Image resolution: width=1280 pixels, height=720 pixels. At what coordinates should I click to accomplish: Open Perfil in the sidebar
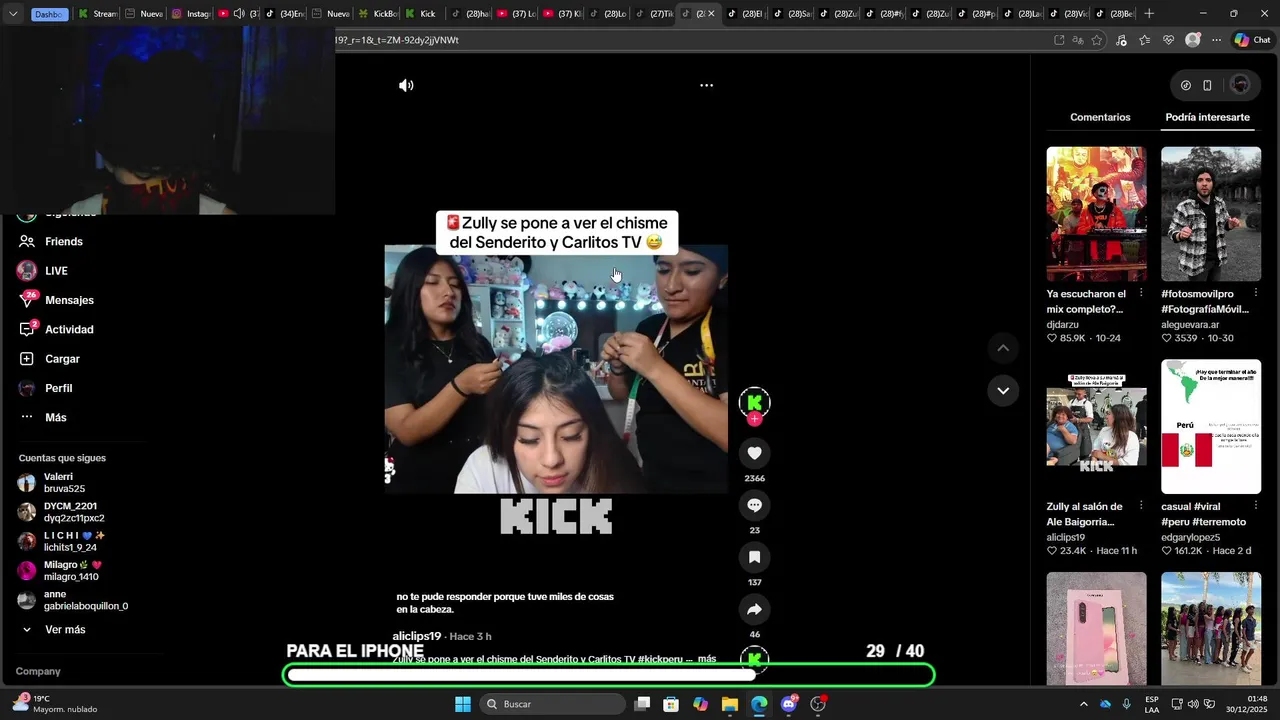[58, 388]
